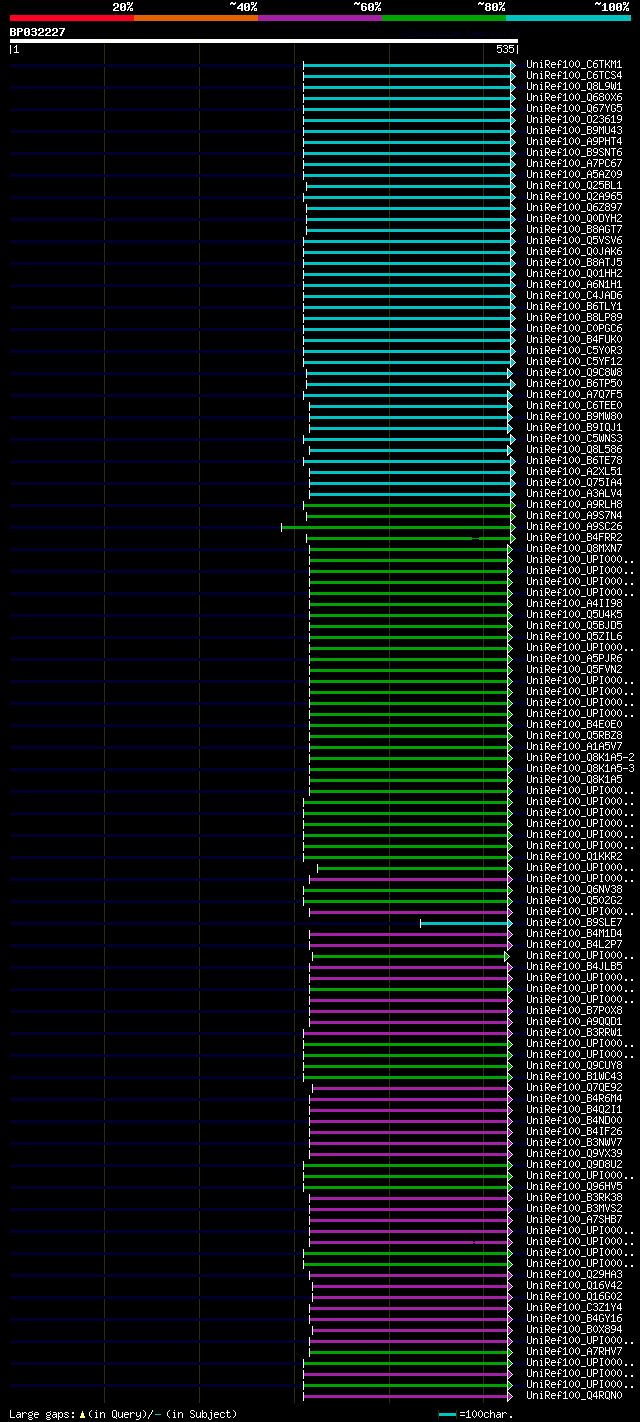
Task: Select the UniRef100_C5WNS3 label
Action: pos(574,438)
